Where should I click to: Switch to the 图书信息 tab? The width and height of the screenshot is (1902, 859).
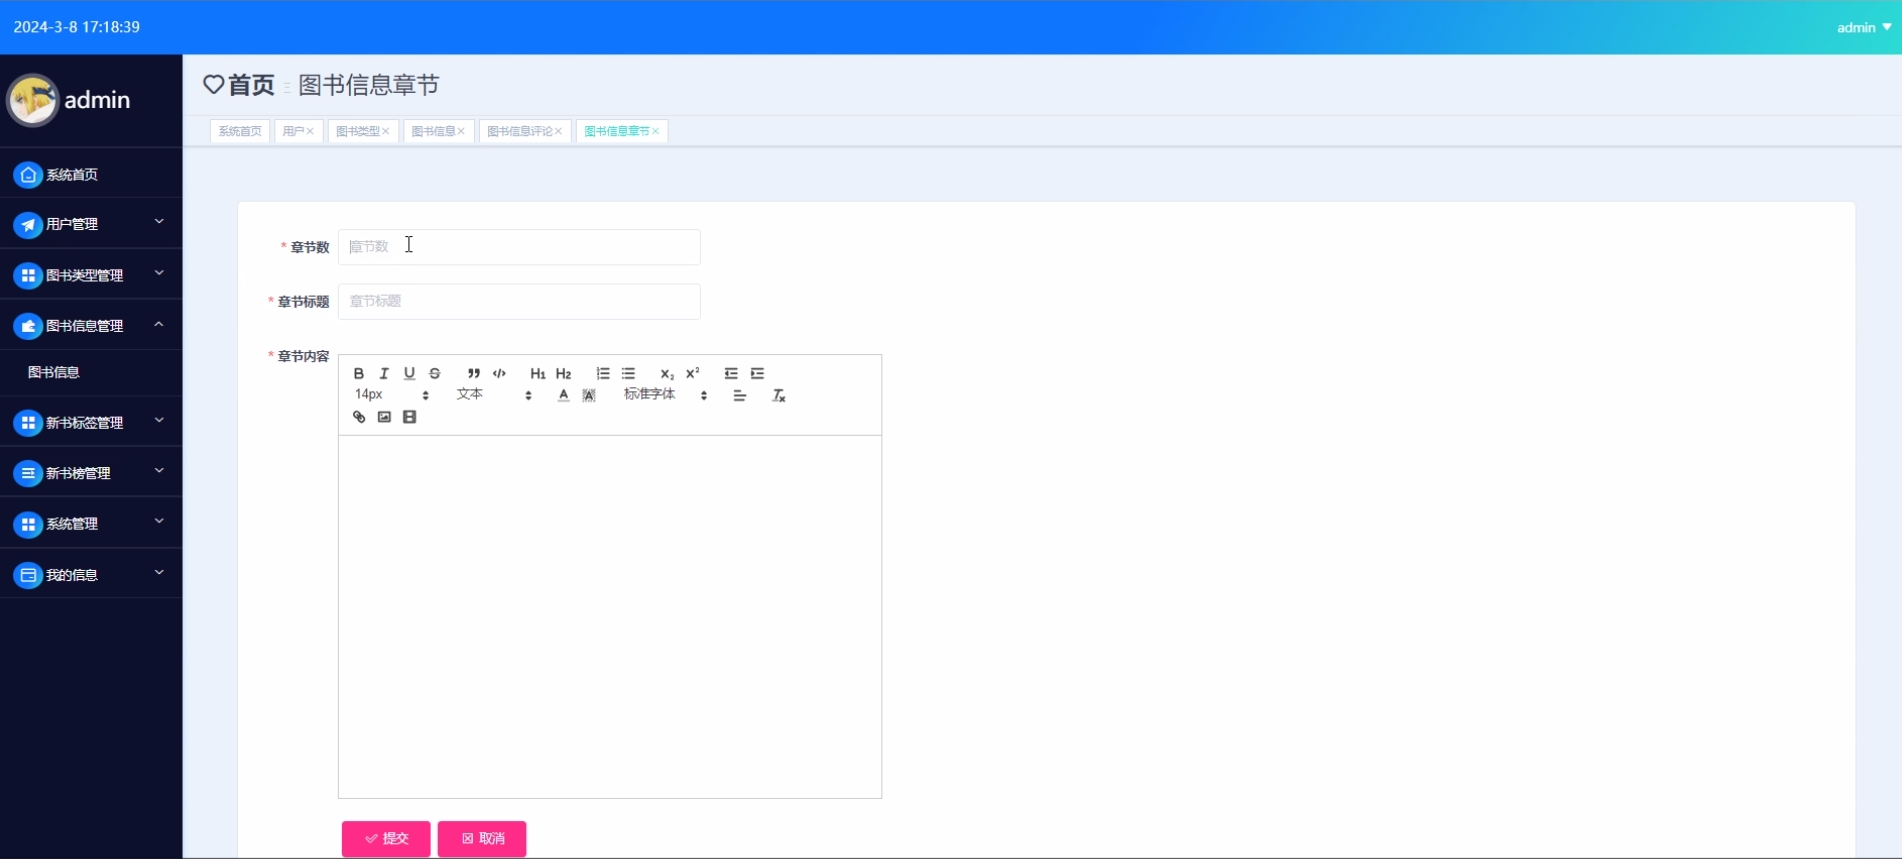(434, 131)
